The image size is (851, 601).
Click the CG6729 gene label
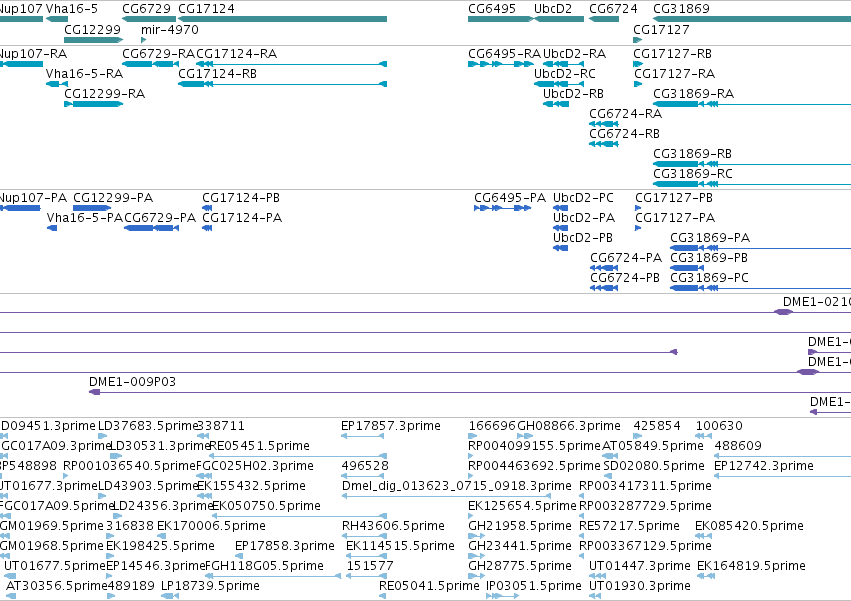[146, 9]
